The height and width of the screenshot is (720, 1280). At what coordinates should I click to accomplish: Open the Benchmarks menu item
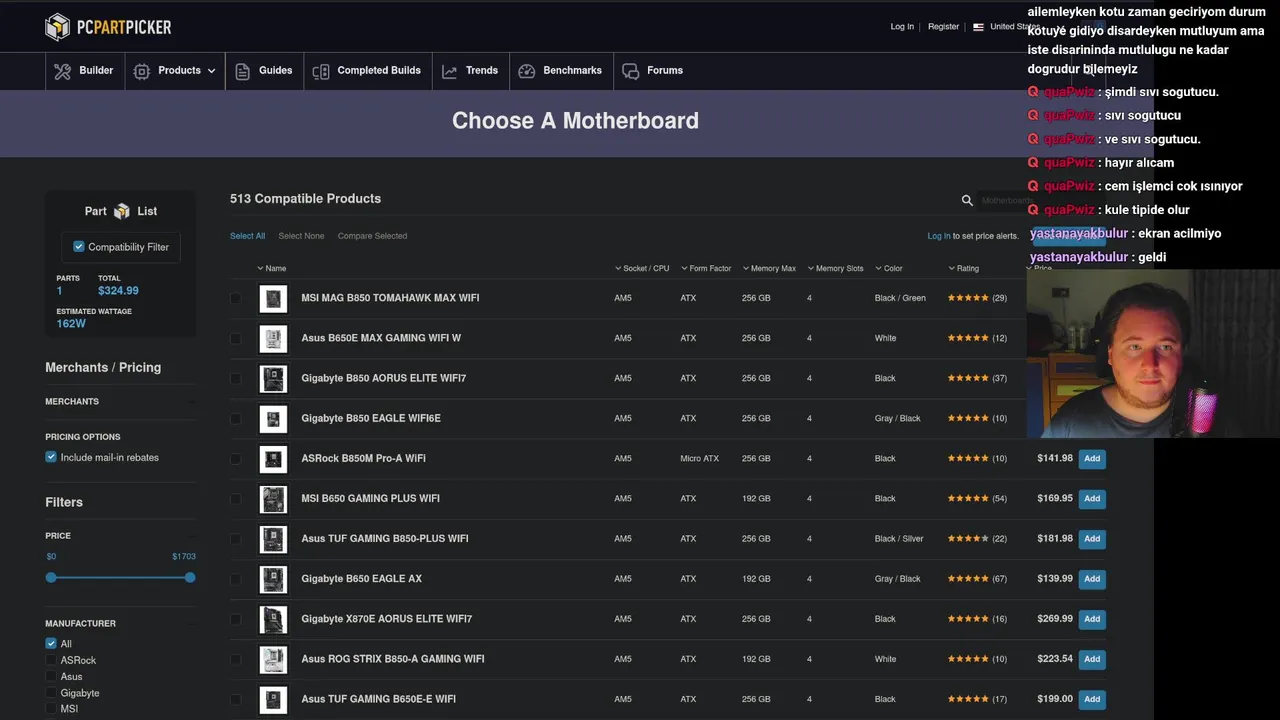pos(572,71)
